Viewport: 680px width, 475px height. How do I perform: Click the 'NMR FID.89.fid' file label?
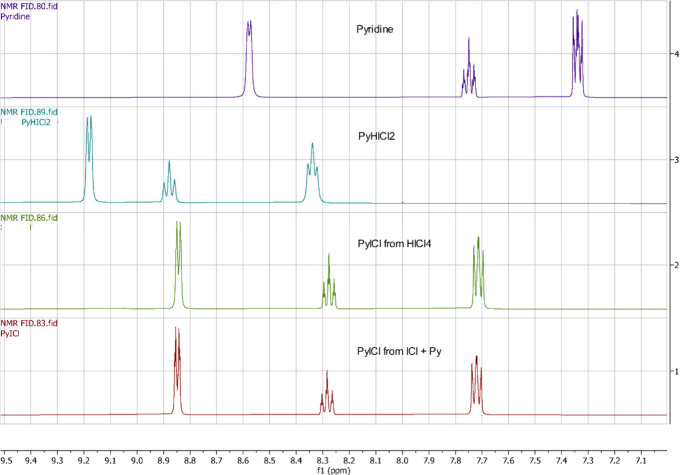coord(29,112)
